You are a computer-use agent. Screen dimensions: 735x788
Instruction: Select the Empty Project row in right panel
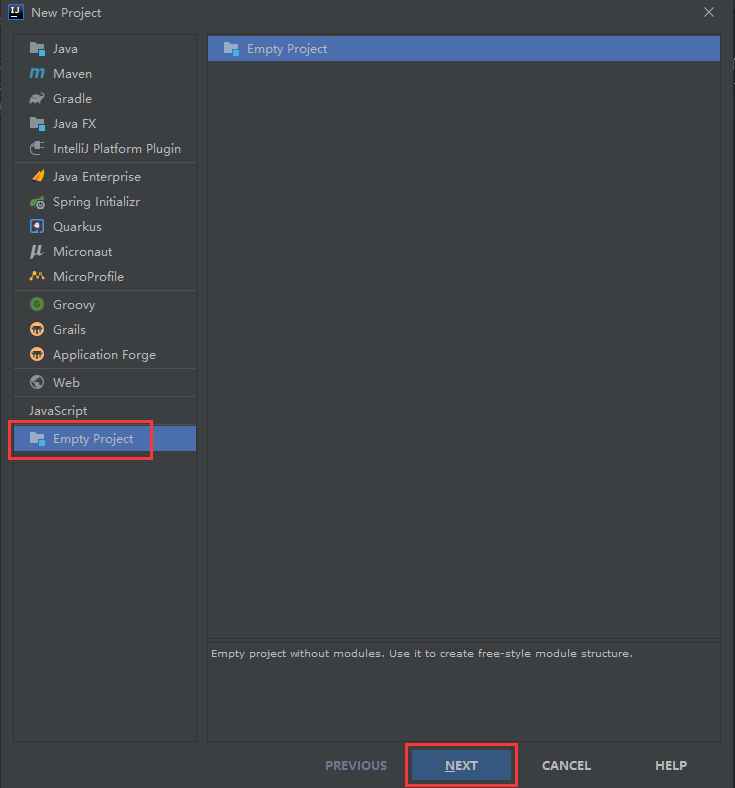click(x=464, y=48)
